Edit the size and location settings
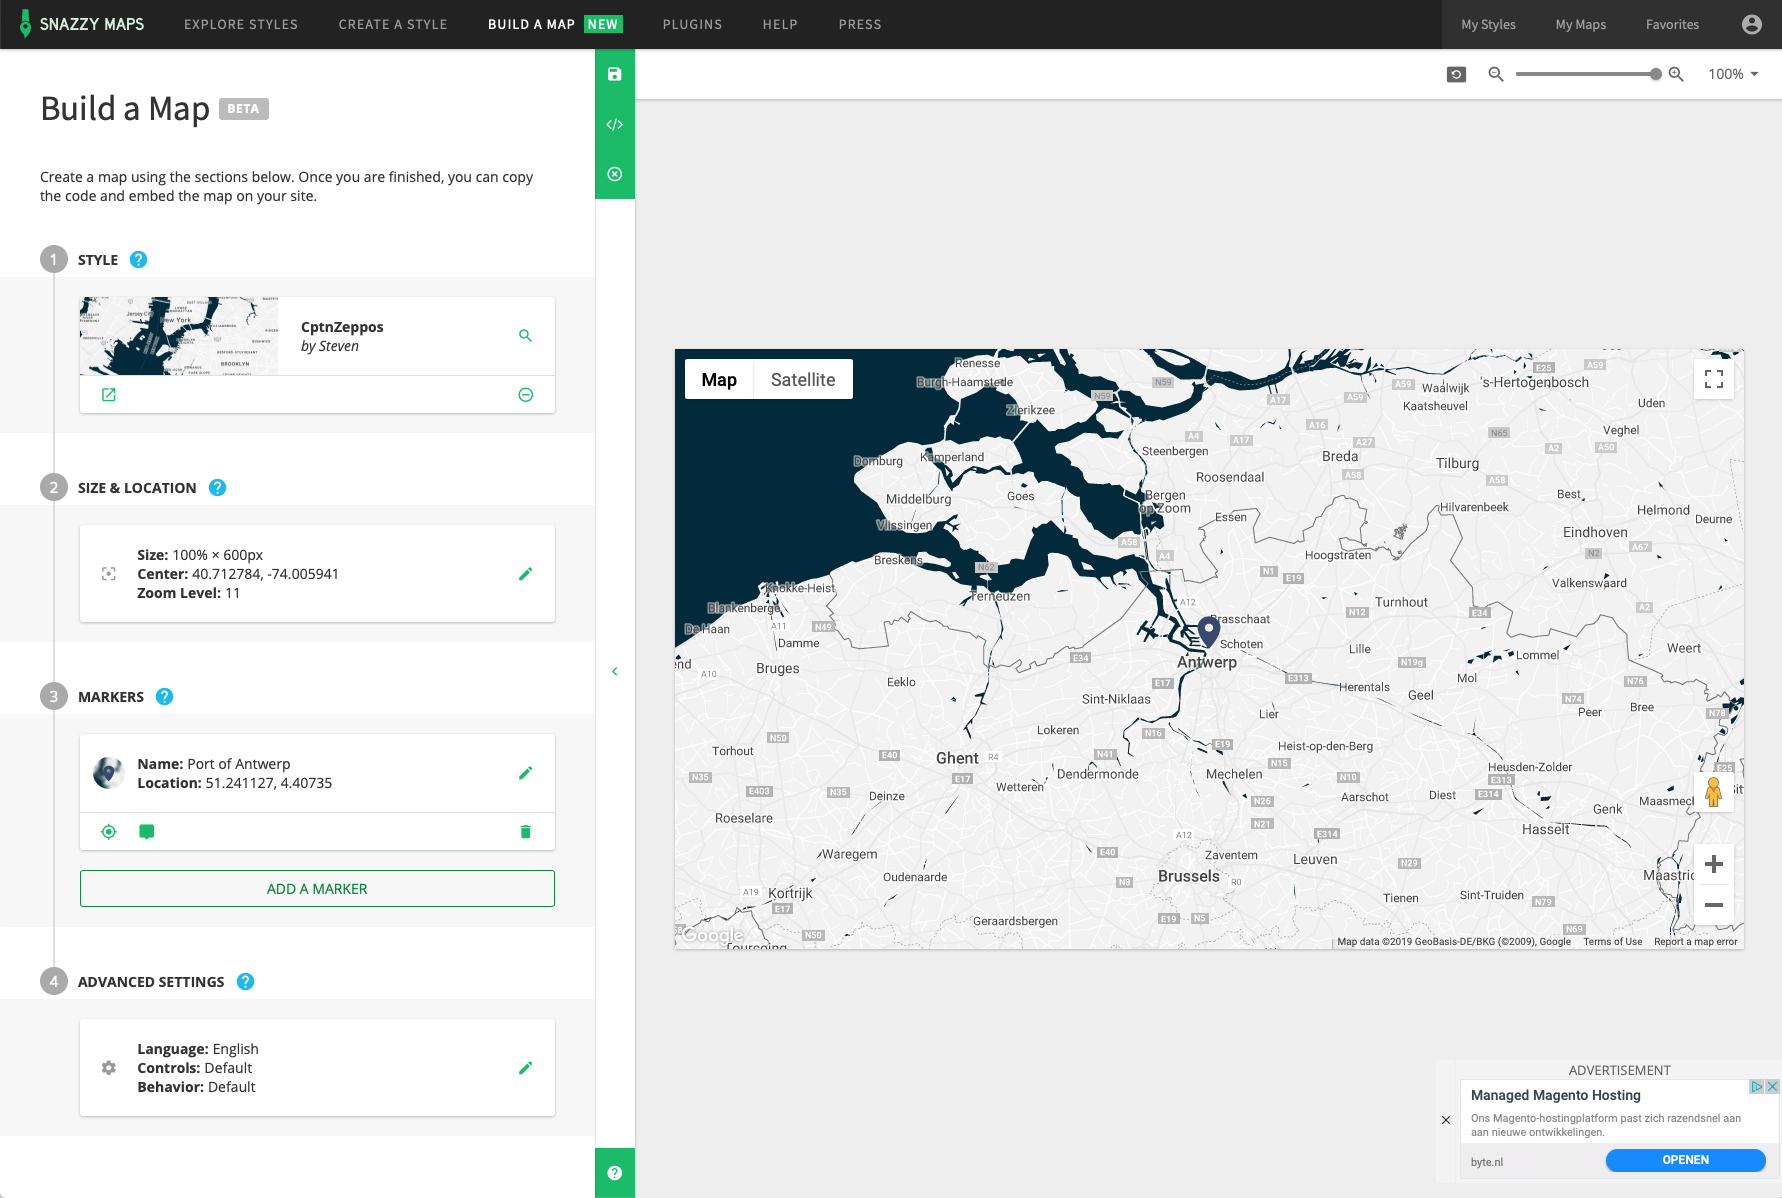This screenshot has width=1782, height=1198. pyautogui.click(x=525, y=574)
